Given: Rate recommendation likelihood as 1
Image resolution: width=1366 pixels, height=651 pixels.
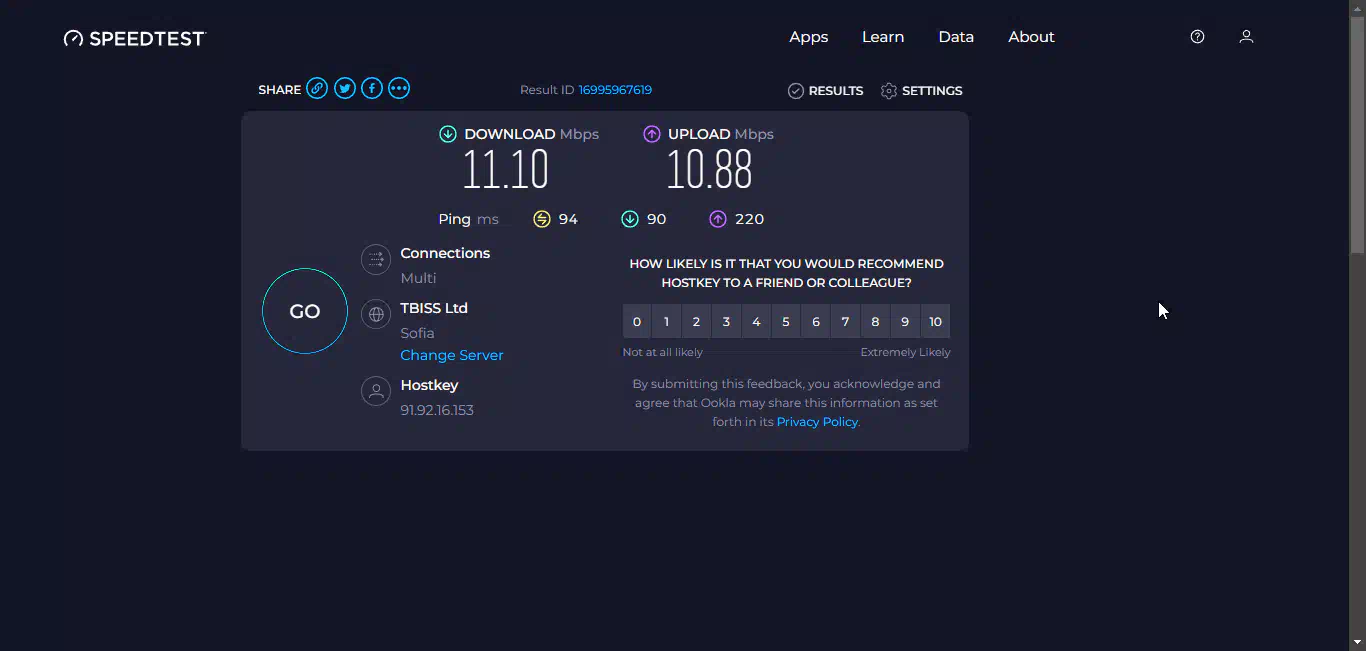Looking at the screenshot, I should (666, 322).
